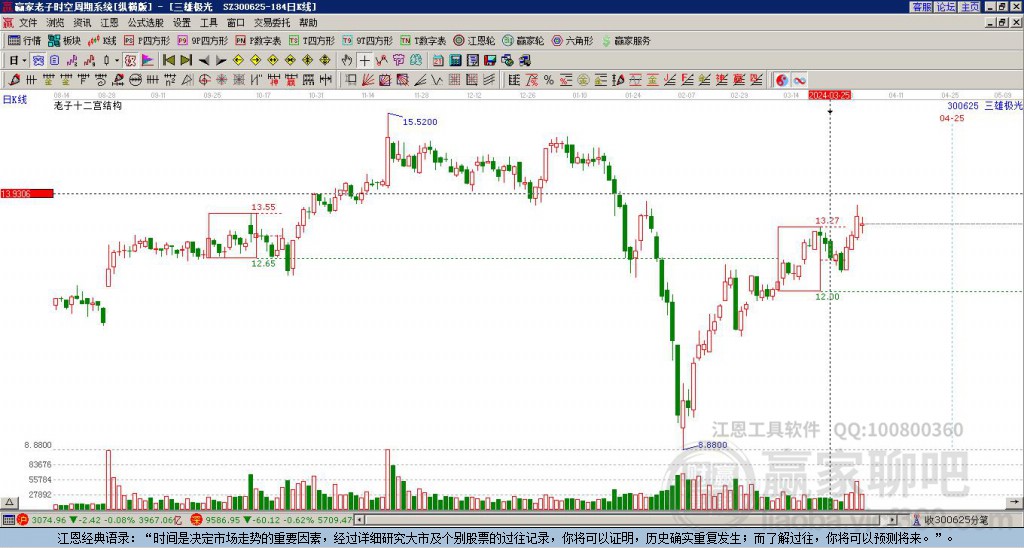Click the 日K线 label

tap(15, 100)
